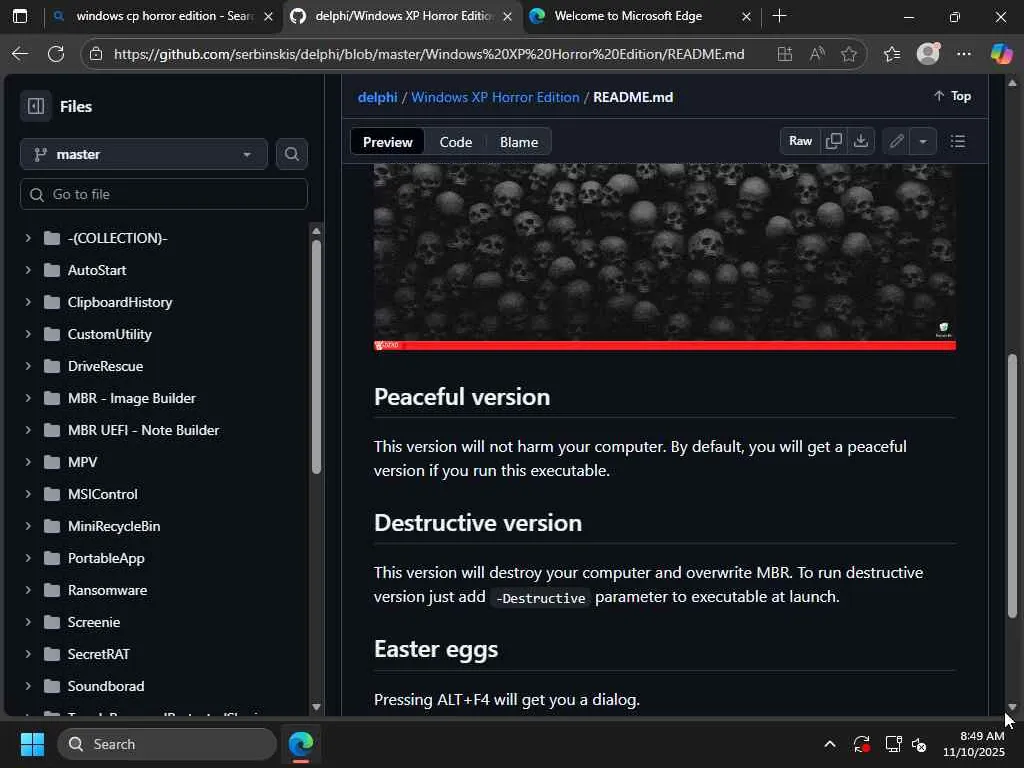Expand the DriveRescue folder chevron

click(x=28, y=366)
